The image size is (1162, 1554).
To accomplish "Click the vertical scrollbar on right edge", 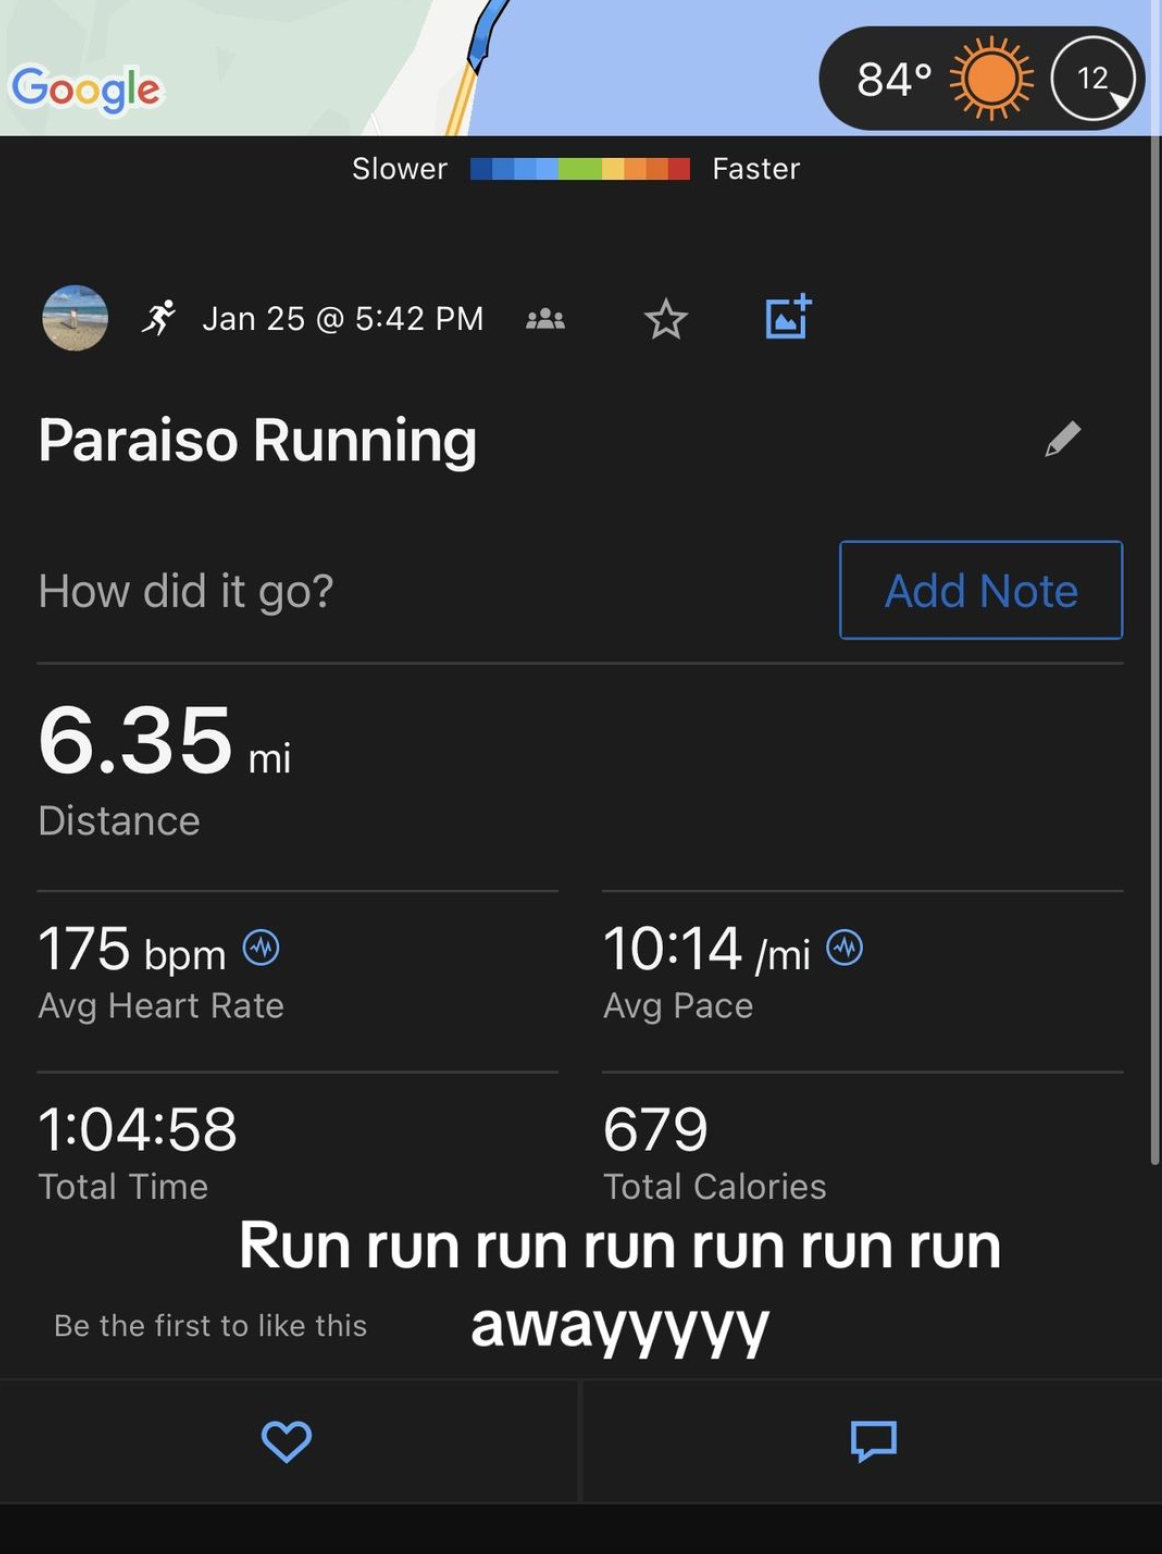I will click(x=1156, y=650).
